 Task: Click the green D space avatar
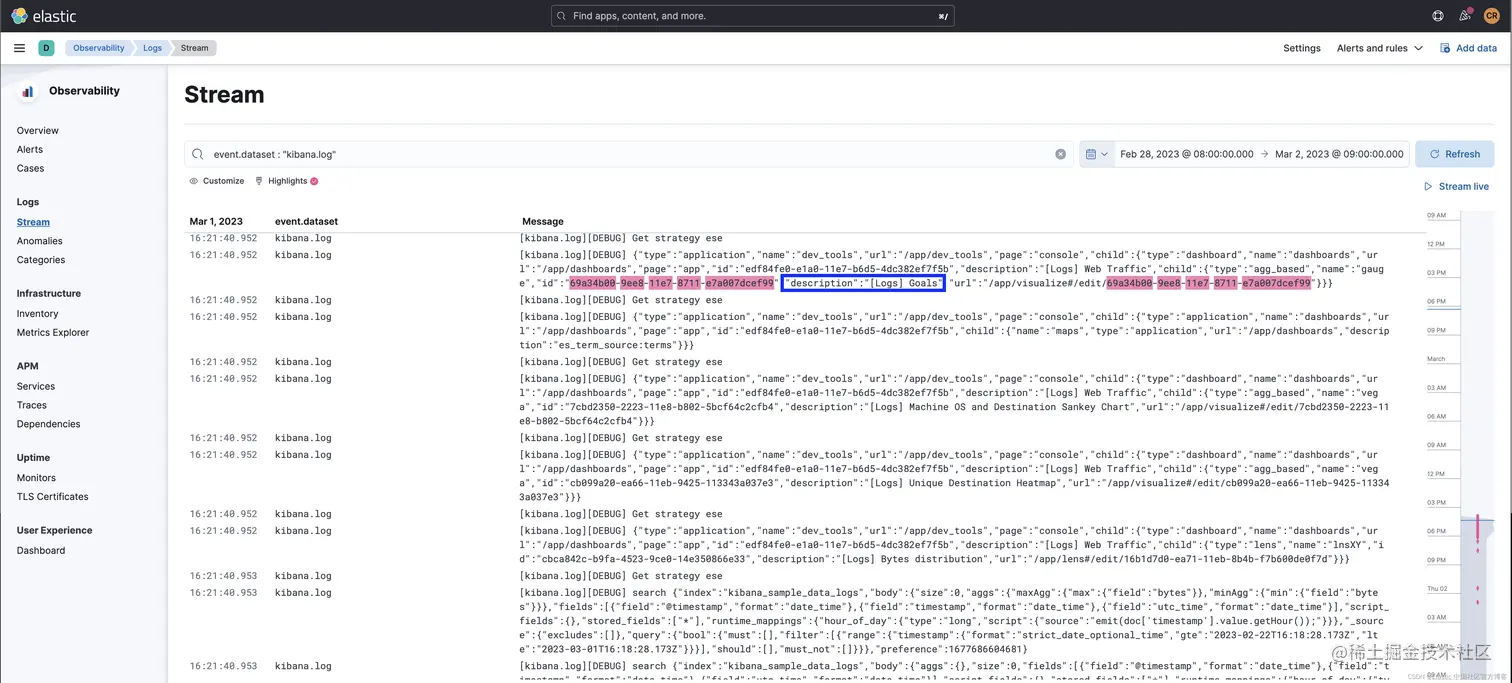coord(46,48)
